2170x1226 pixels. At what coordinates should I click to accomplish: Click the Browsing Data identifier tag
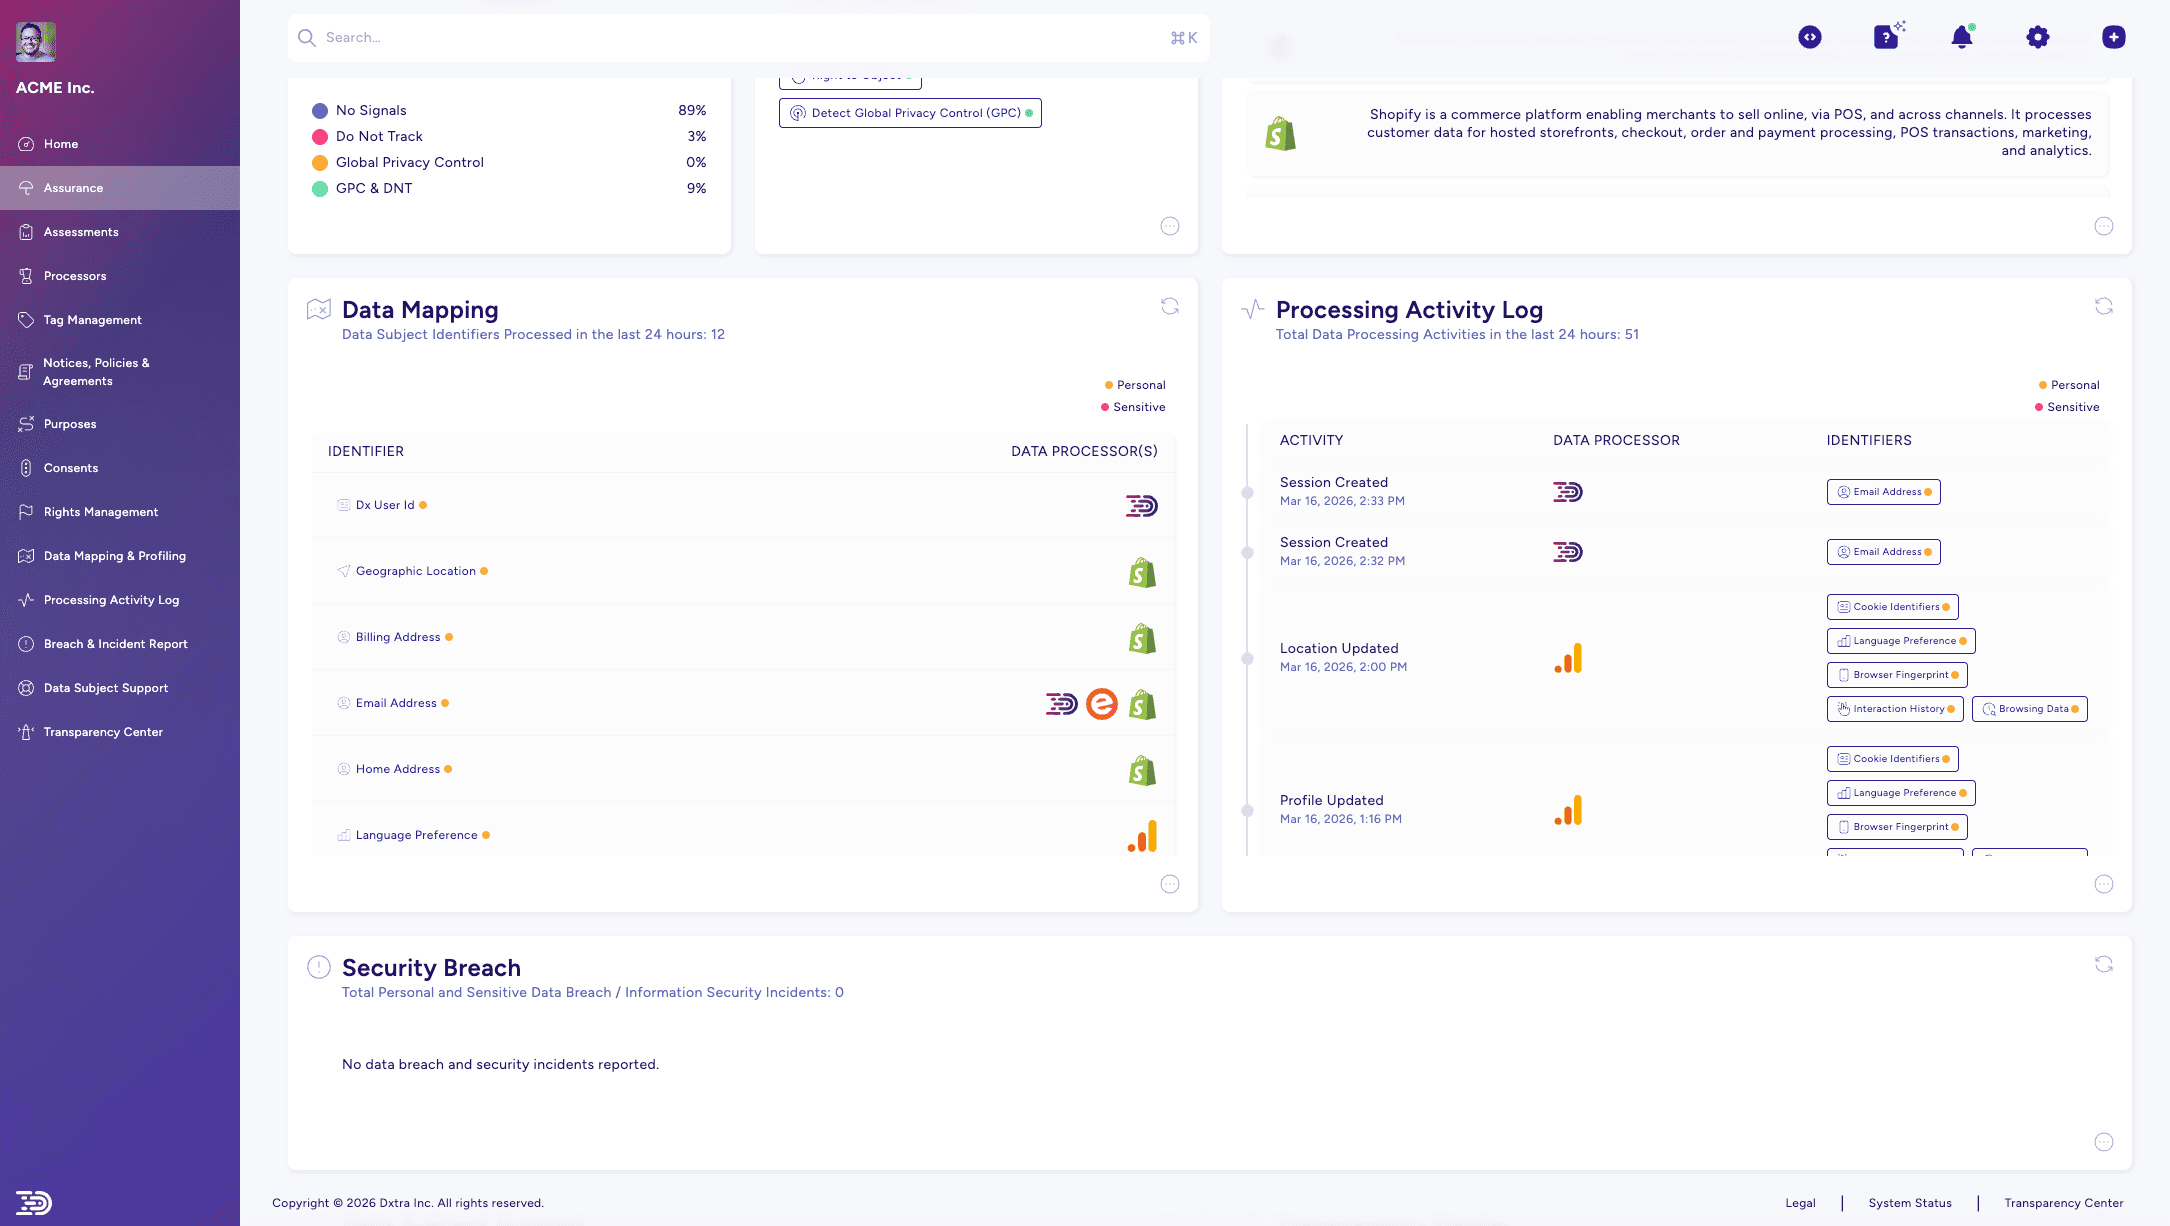[x=2029, y=709]
